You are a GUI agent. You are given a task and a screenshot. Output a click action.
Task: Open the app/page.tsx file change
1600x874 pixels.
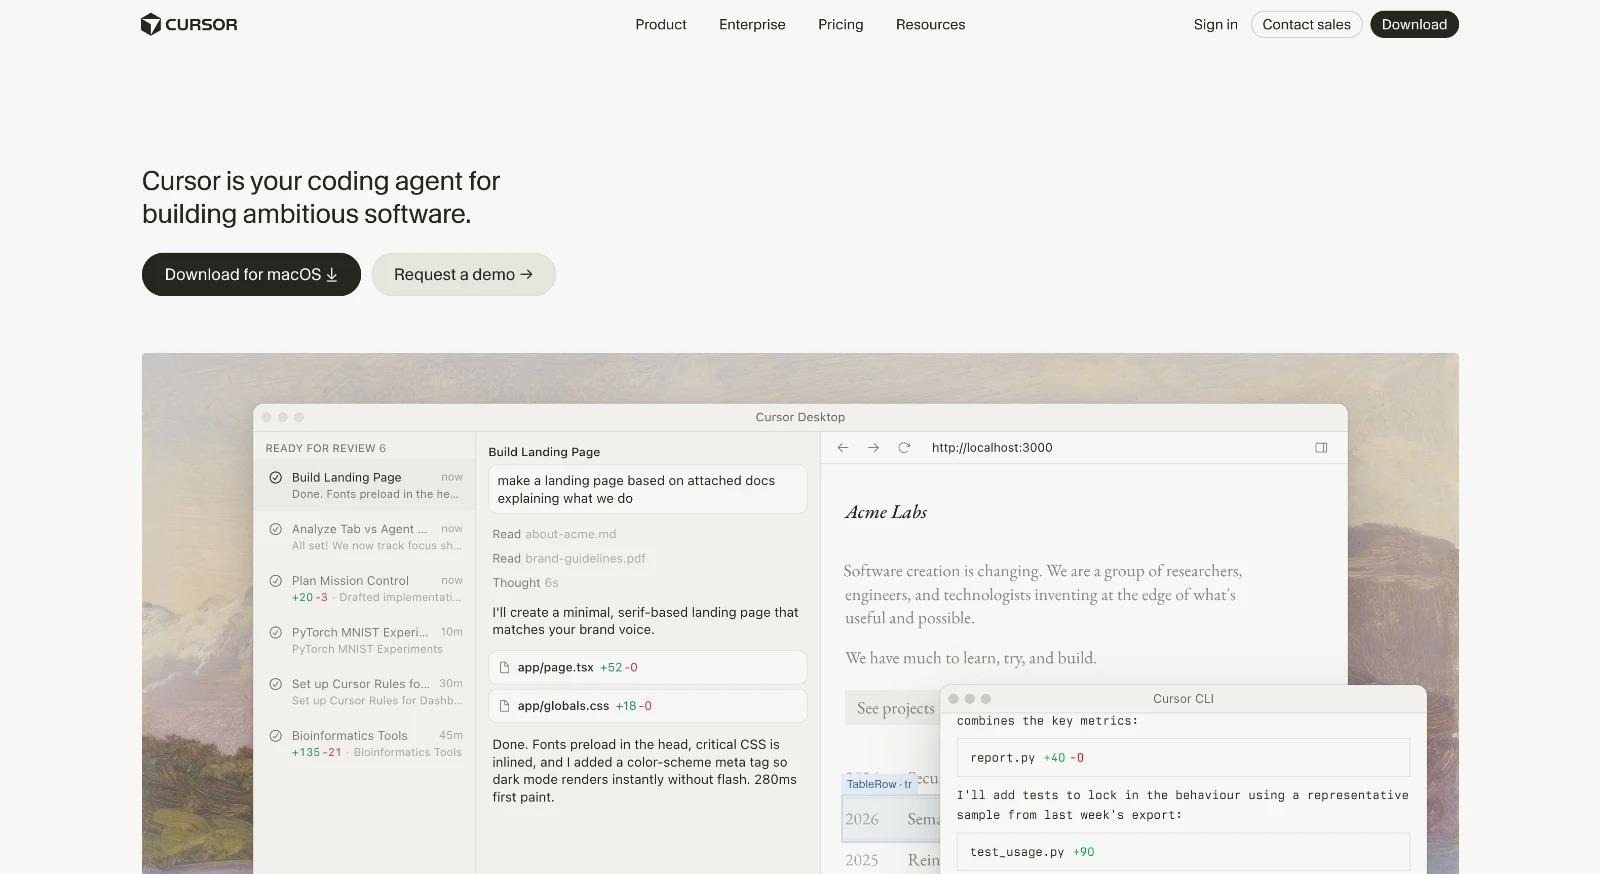click(648, 667)
